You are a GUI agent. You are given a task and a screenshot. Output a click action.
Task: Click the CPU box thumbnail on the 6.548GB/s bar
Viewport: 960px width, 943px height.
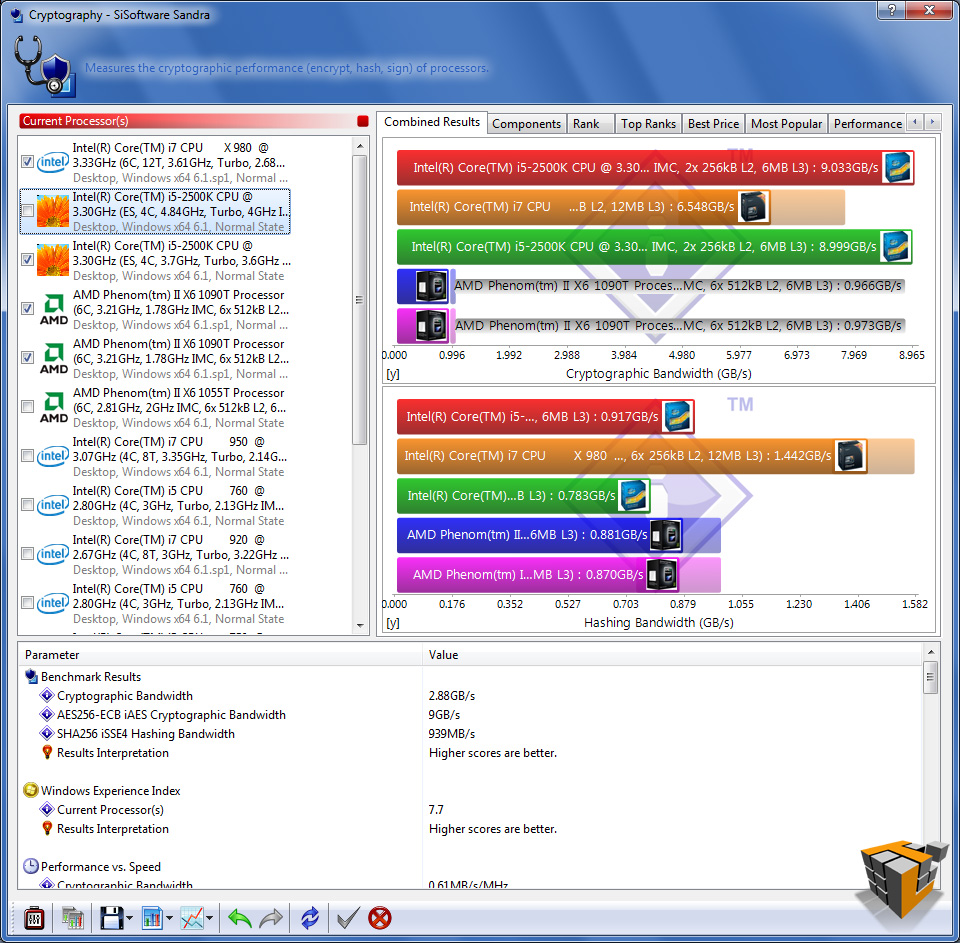[x=754, y=207]
